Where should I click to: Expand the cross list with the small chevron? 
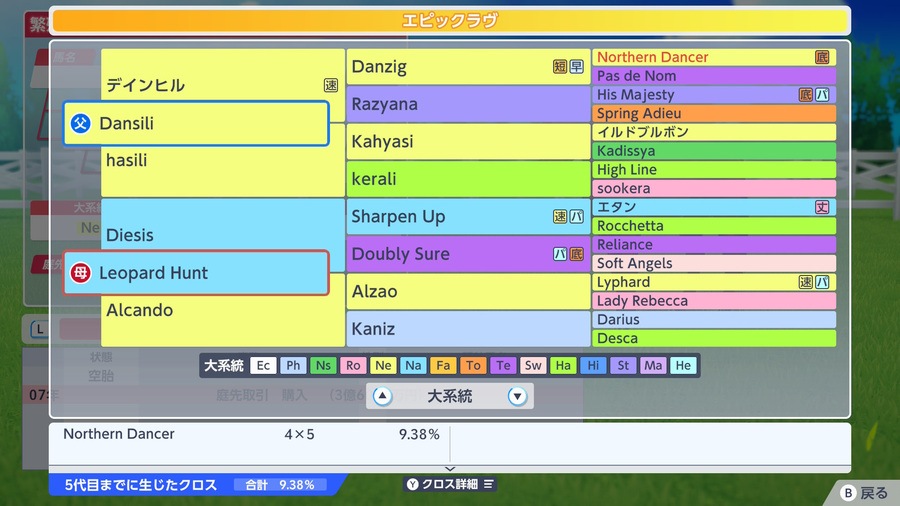click(450, 469)
